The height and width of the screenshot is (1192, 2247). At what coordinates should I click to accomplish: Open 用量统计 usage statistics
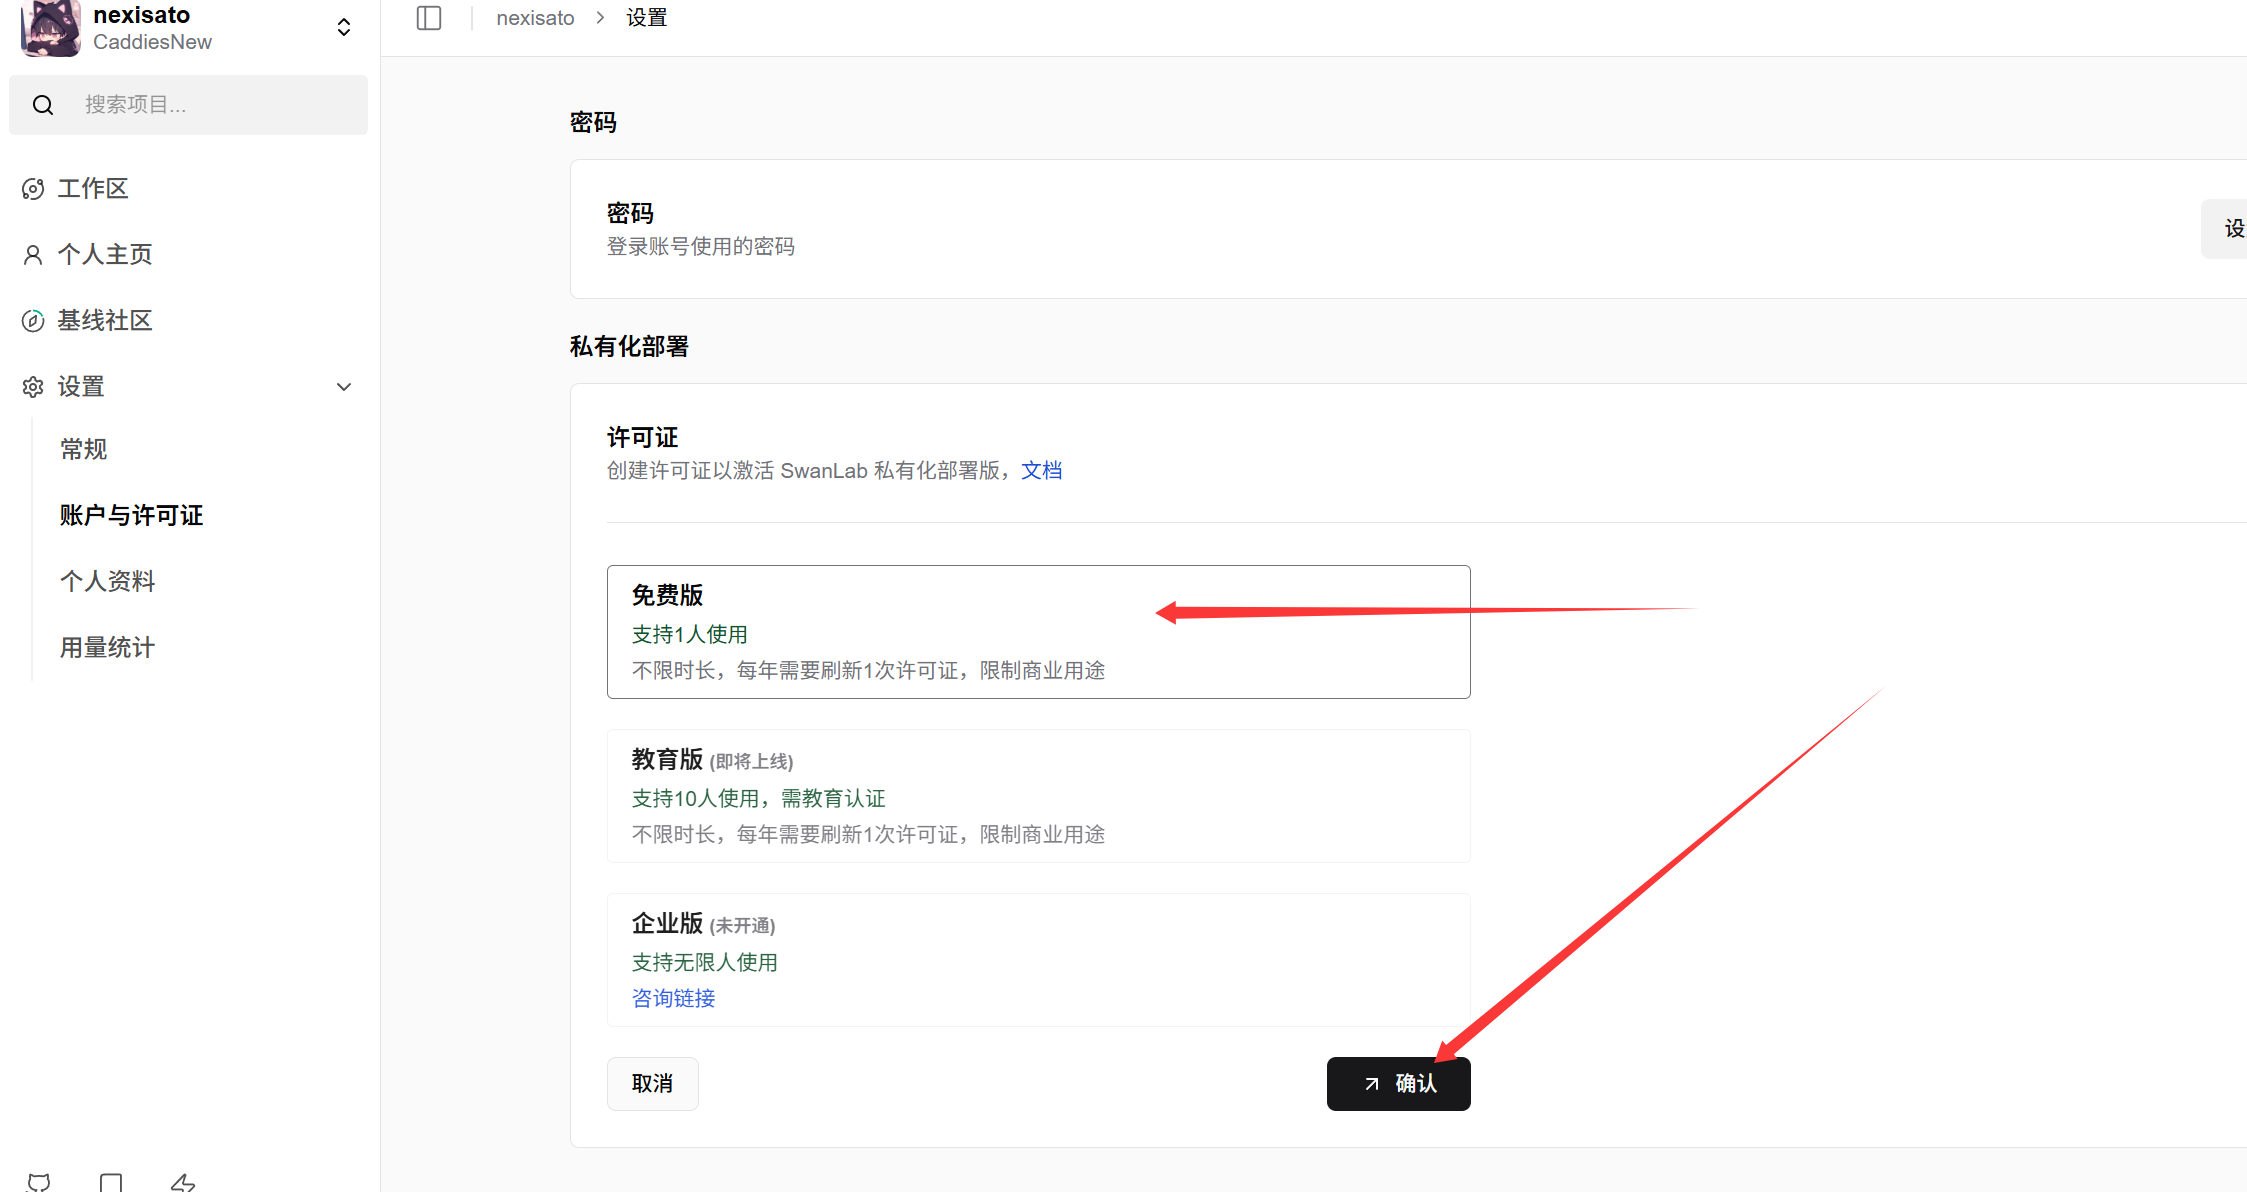click(107, 647)
